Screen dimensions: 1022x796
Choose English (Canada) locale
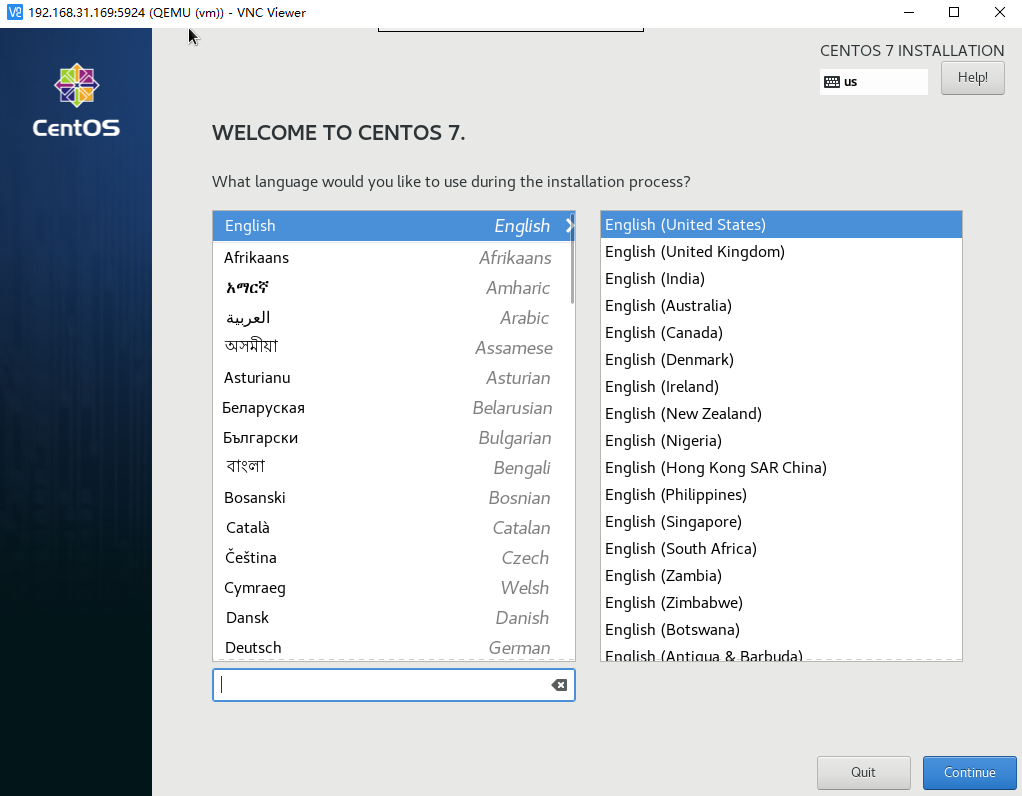pyautogui.click(x=781, y=332)
